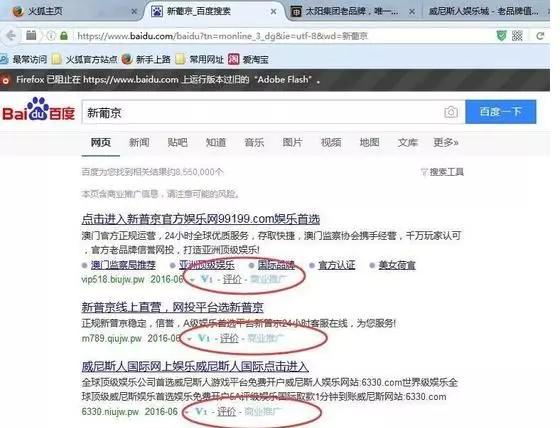Click V1 credit badge on 6330.niujw.pw result
Screen dimensions: 560x428
point(201,412)
